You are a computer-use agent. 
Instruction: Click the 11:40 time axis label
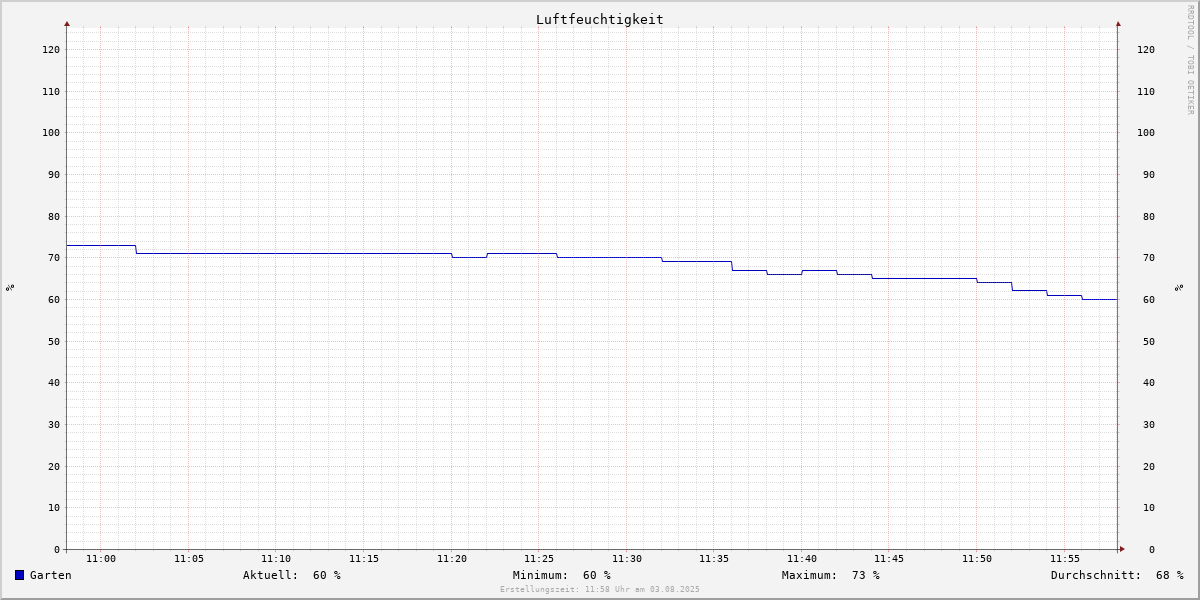[802, 559]
